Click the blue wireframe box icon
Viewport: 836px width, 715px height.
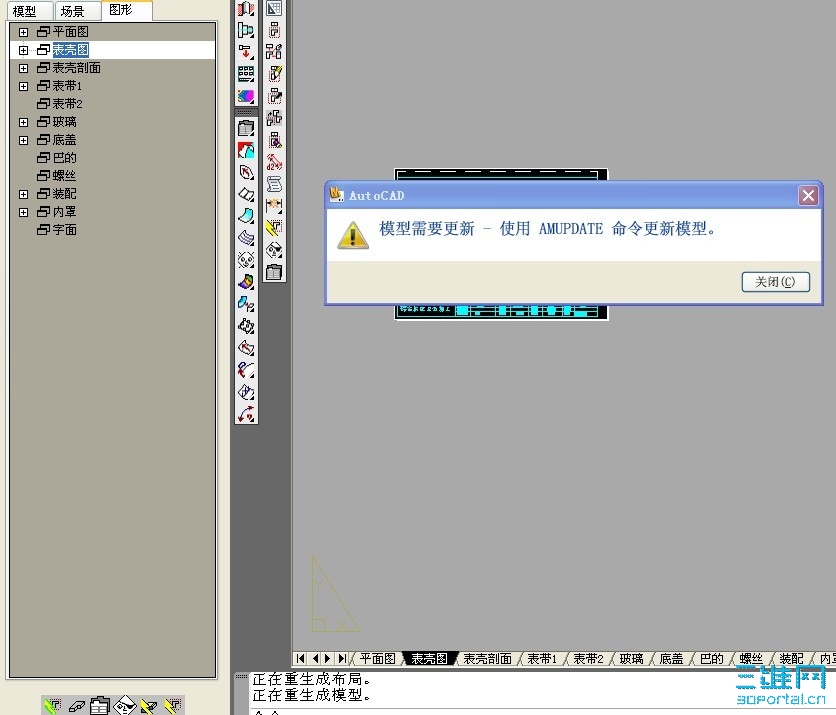[246, 392]
